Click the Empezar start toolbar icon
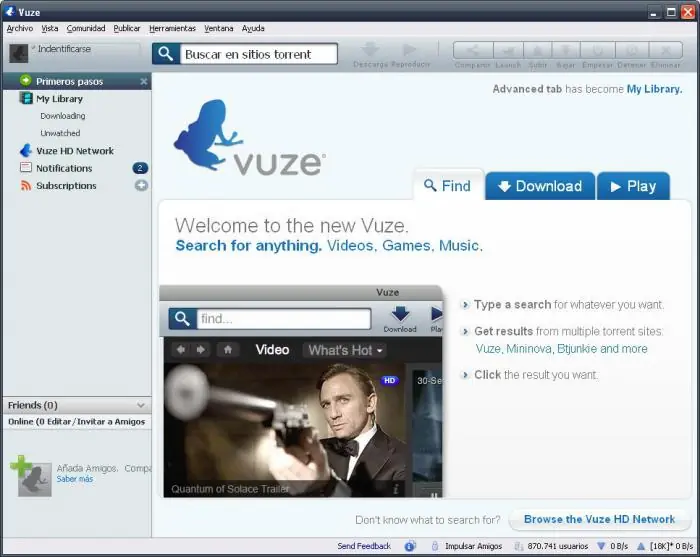 [x=597, y=50]
